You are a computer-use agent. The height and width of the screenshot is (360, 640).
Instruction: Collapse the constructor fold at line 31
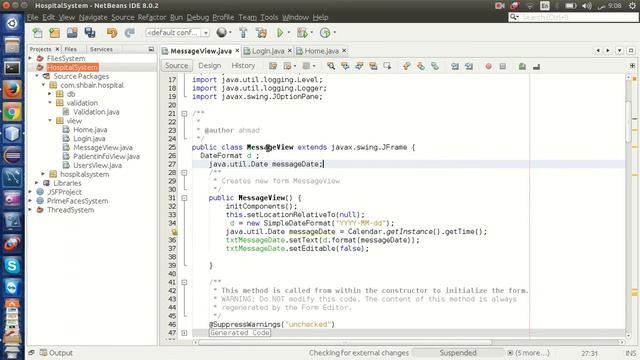pos(184,198)
